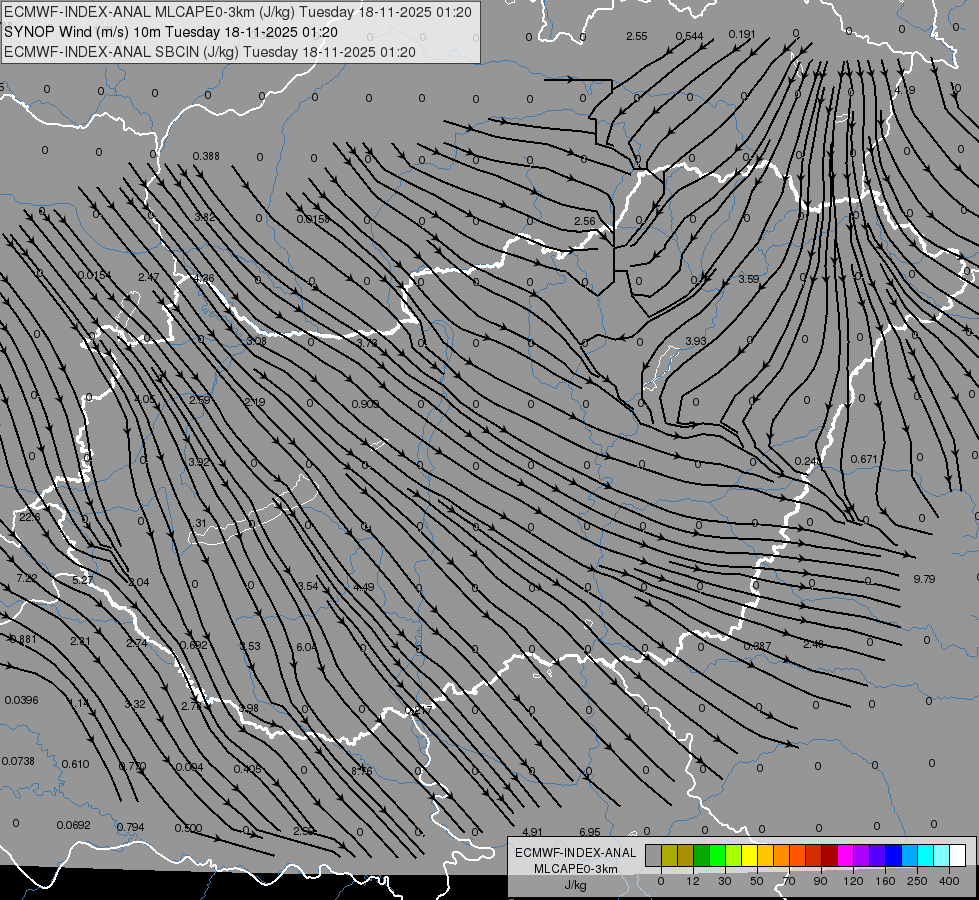Click the data value 0.610

coord(76,764)
